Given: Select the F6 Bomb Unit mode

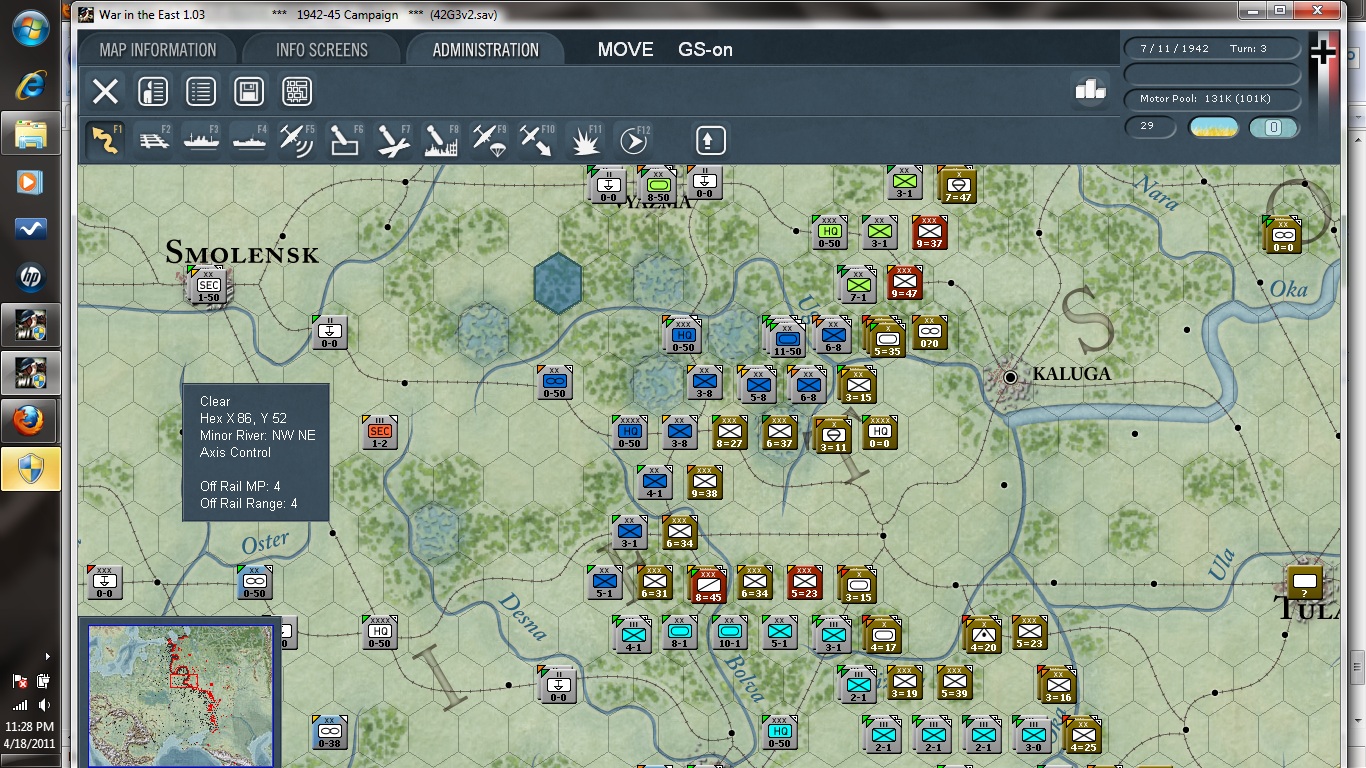Looking at the screenshot, I should coord(346,140).
